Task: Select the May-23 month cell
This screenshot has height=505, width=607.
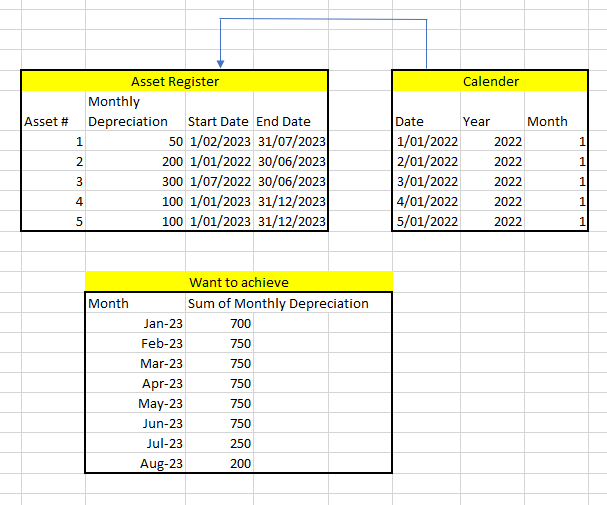Action: (135, 403)
